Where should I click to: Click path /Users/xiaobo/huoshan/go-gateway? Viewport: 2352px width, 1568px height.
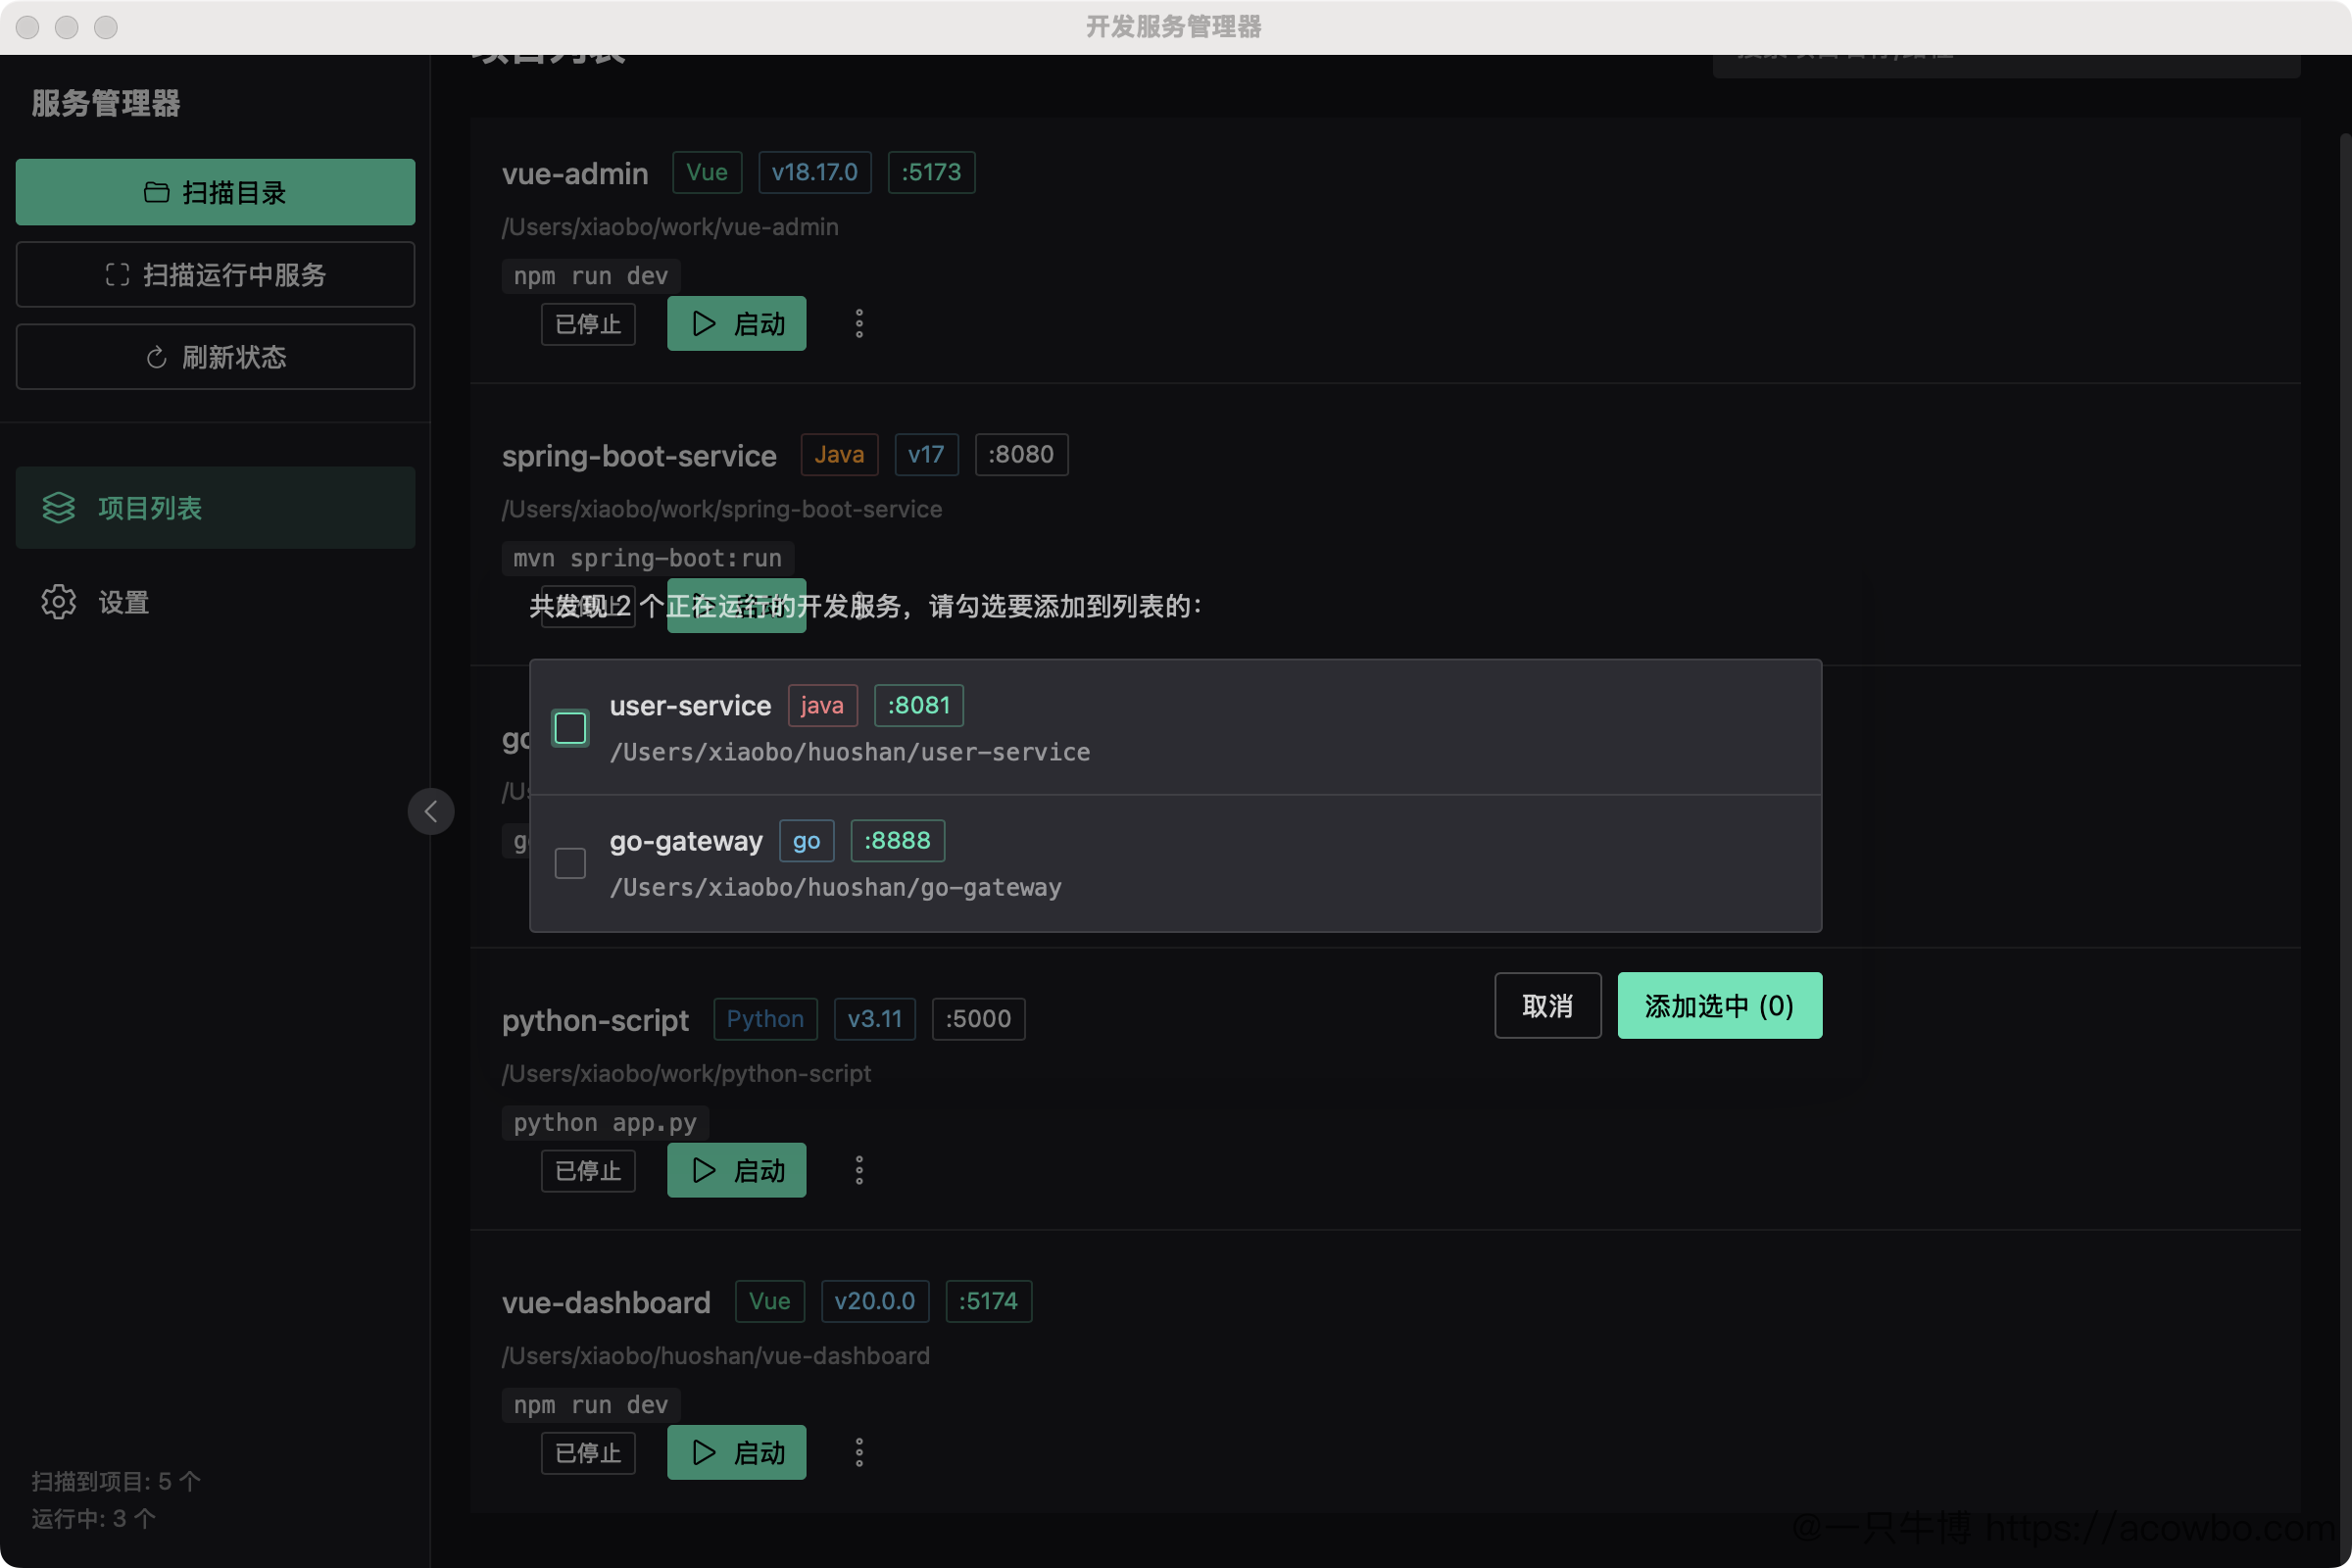[836, 887]
